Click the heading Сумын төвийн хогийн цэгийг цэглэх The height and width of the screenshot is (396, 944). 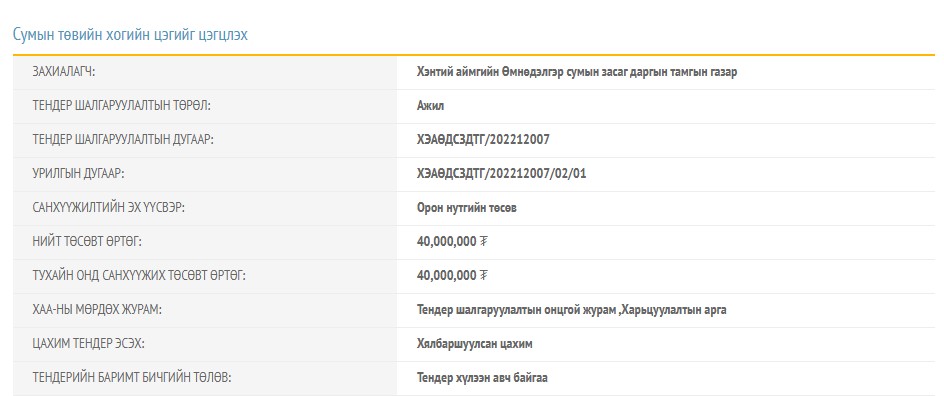130,34
